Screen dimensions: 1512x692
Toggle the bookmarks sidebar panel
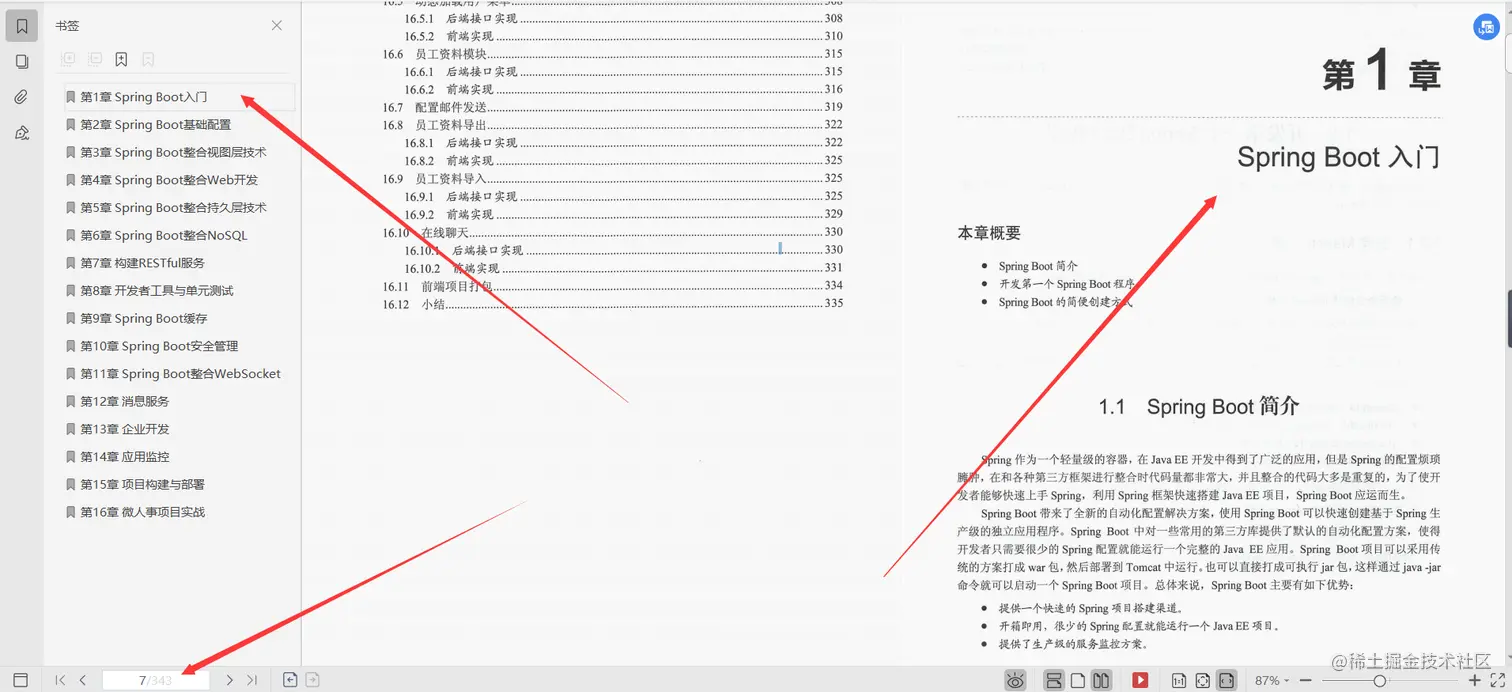coord(22,25)
